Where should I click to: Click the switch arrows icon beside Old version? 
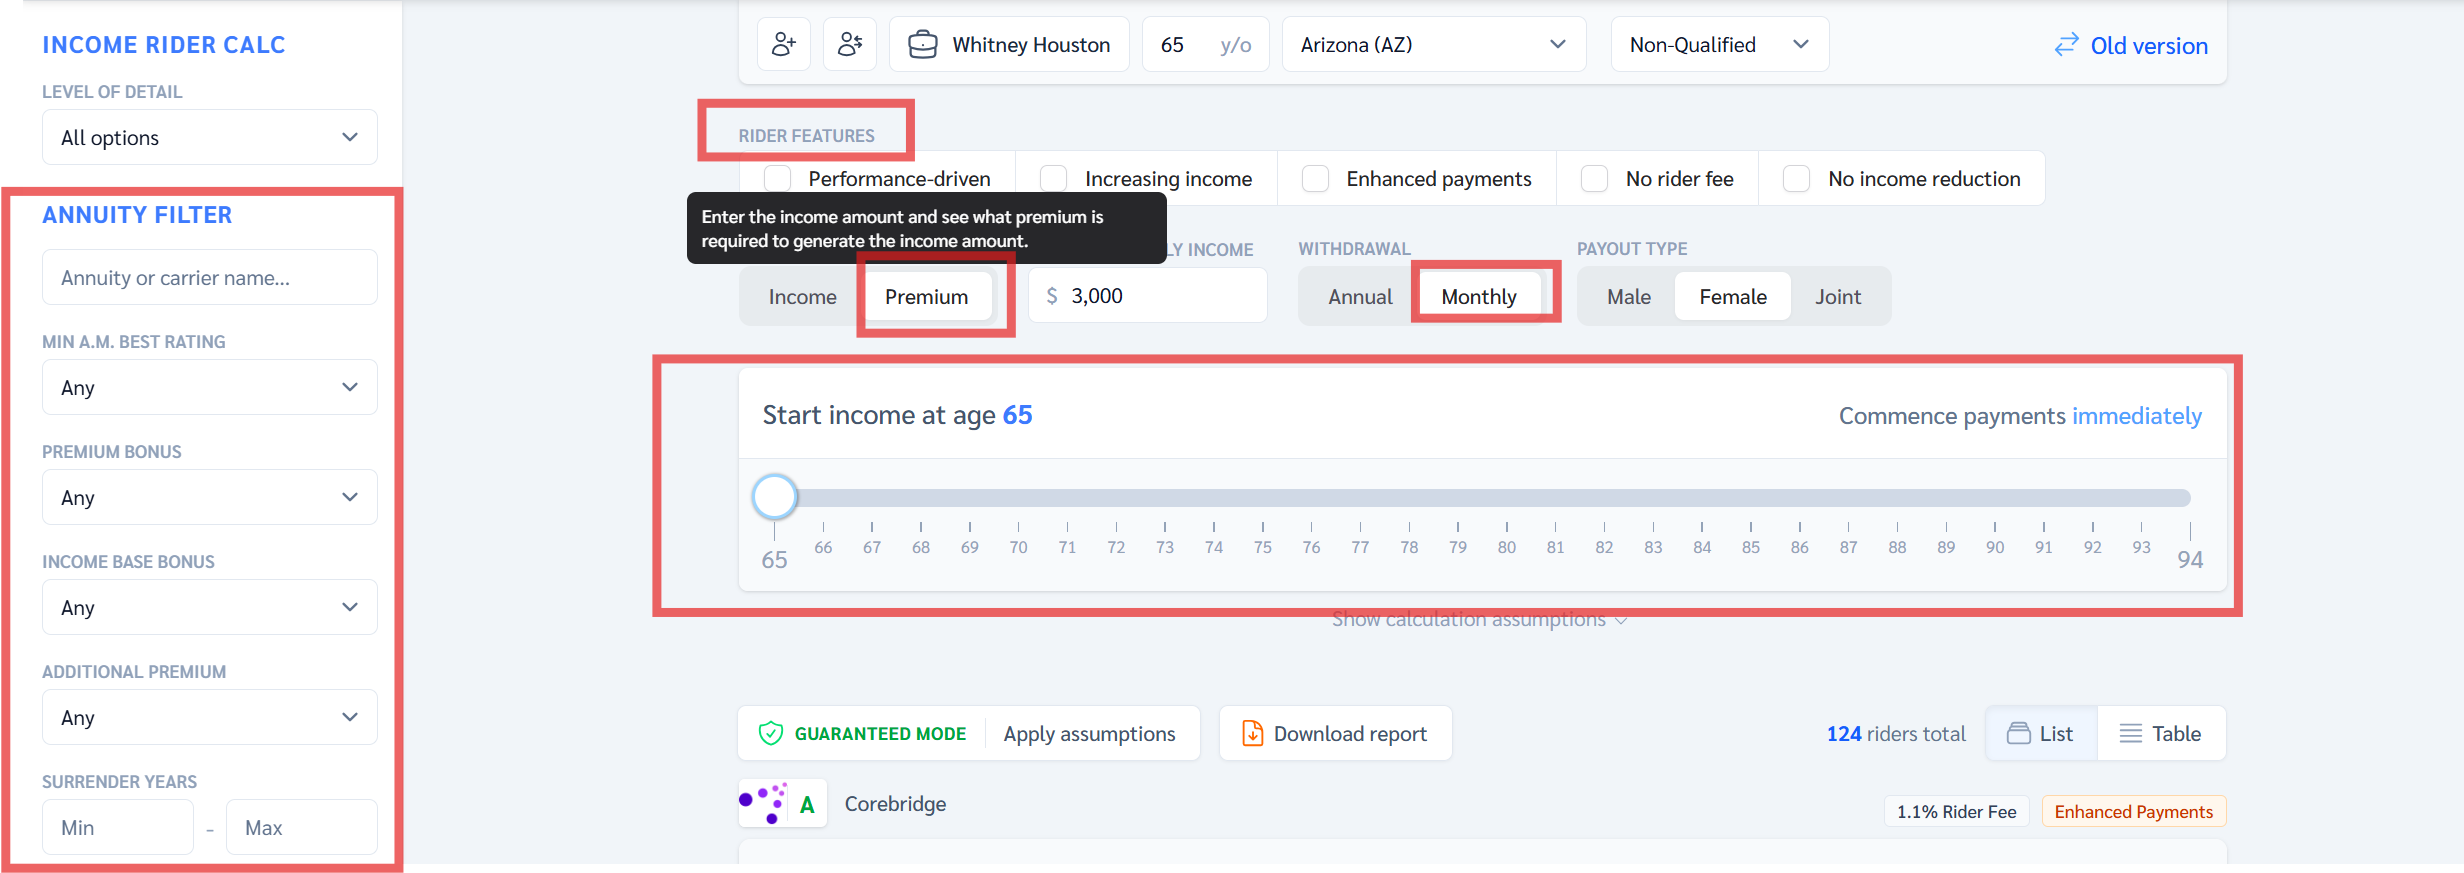(2066, 45)
